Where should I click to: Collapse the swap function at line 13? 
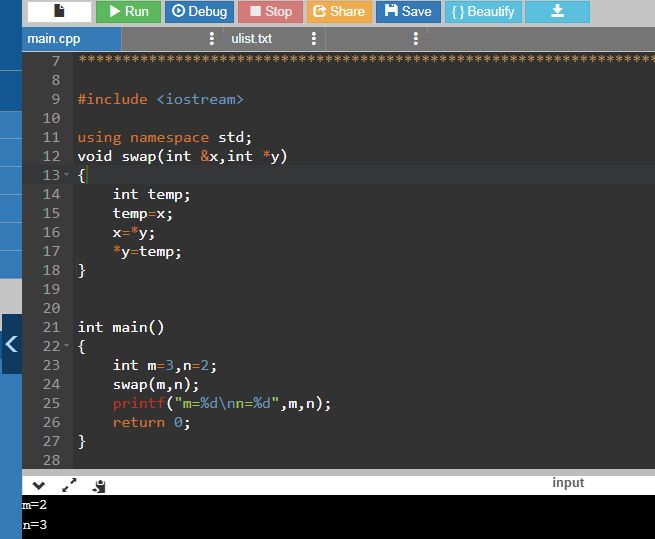pos(67,175)
